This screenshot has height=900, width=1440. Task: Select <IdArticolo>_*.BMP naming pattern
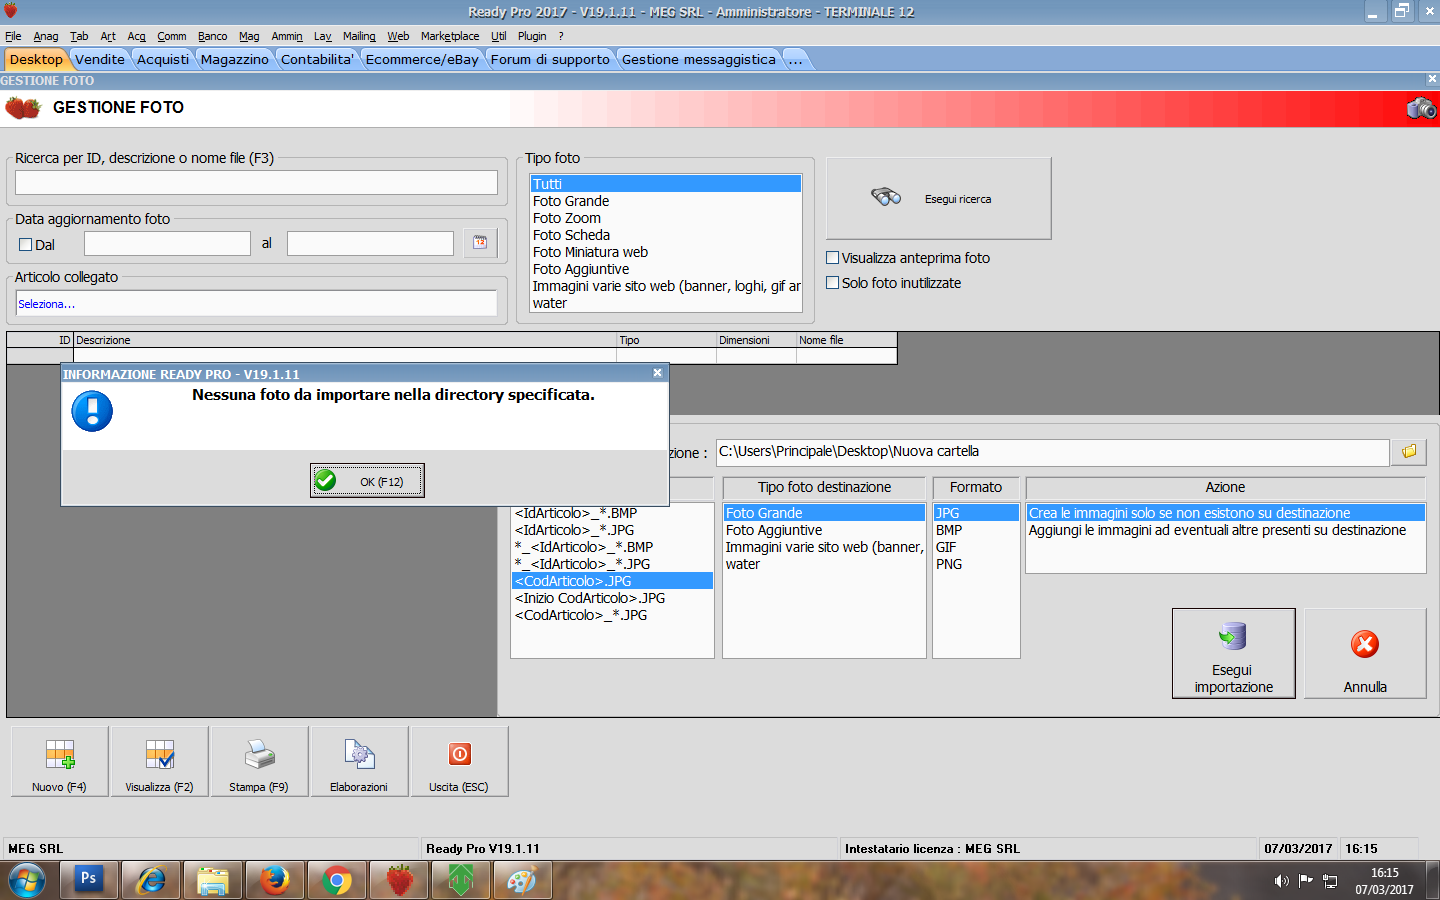click(x=612, y=513)
